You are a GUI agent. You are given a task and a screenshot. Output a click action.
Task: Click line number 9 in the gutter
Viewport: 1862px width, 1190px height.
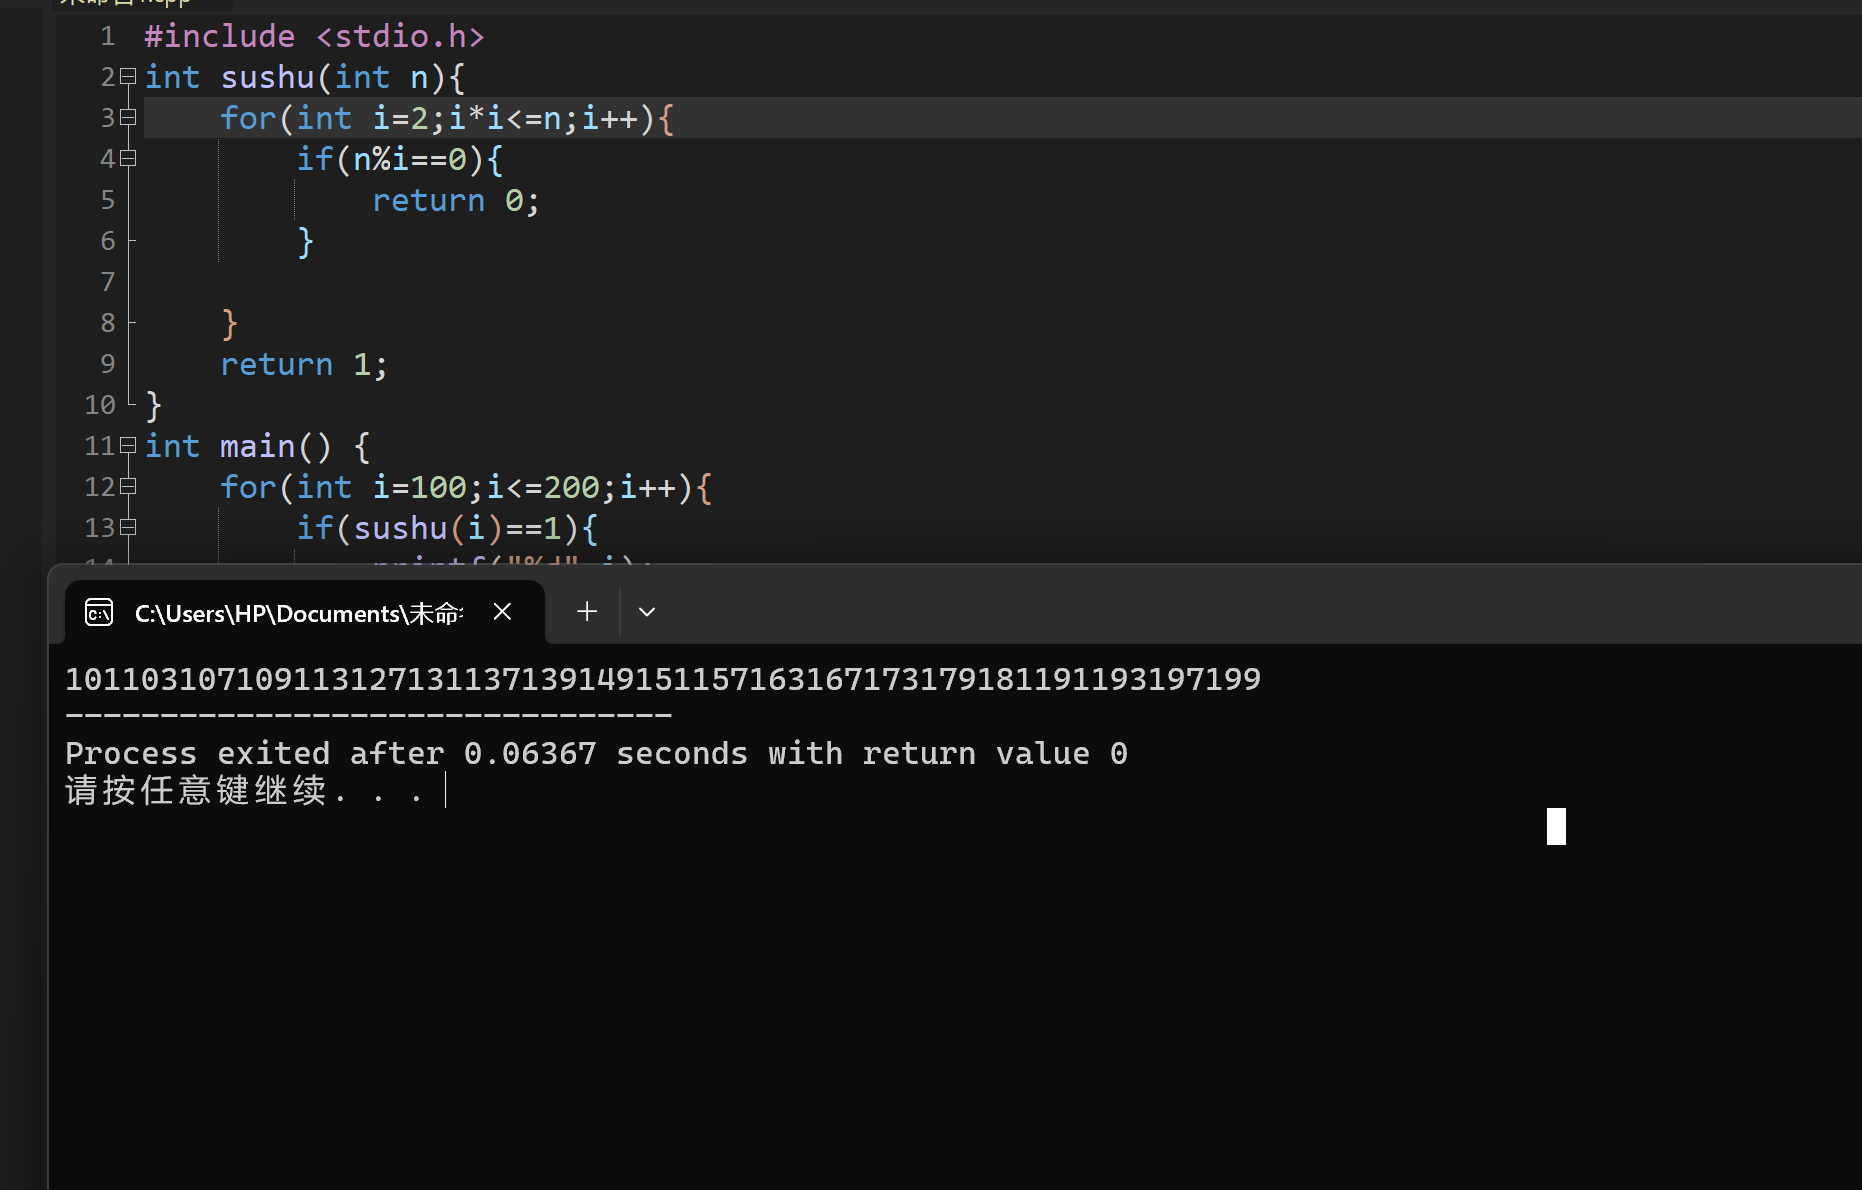tap(107, 364)
